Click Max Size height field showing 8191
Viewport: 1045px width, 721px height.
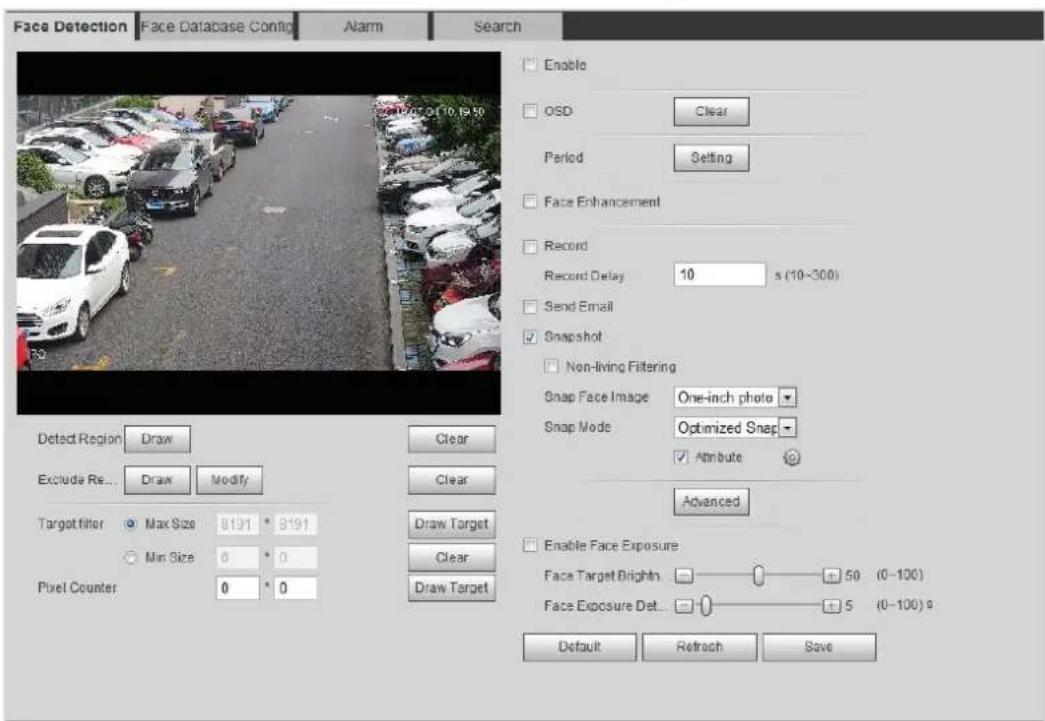pos(295,524)
